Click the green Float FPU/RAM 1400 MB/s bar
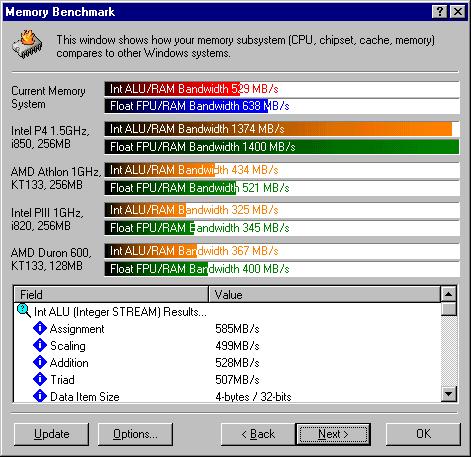 coord(282,147)
